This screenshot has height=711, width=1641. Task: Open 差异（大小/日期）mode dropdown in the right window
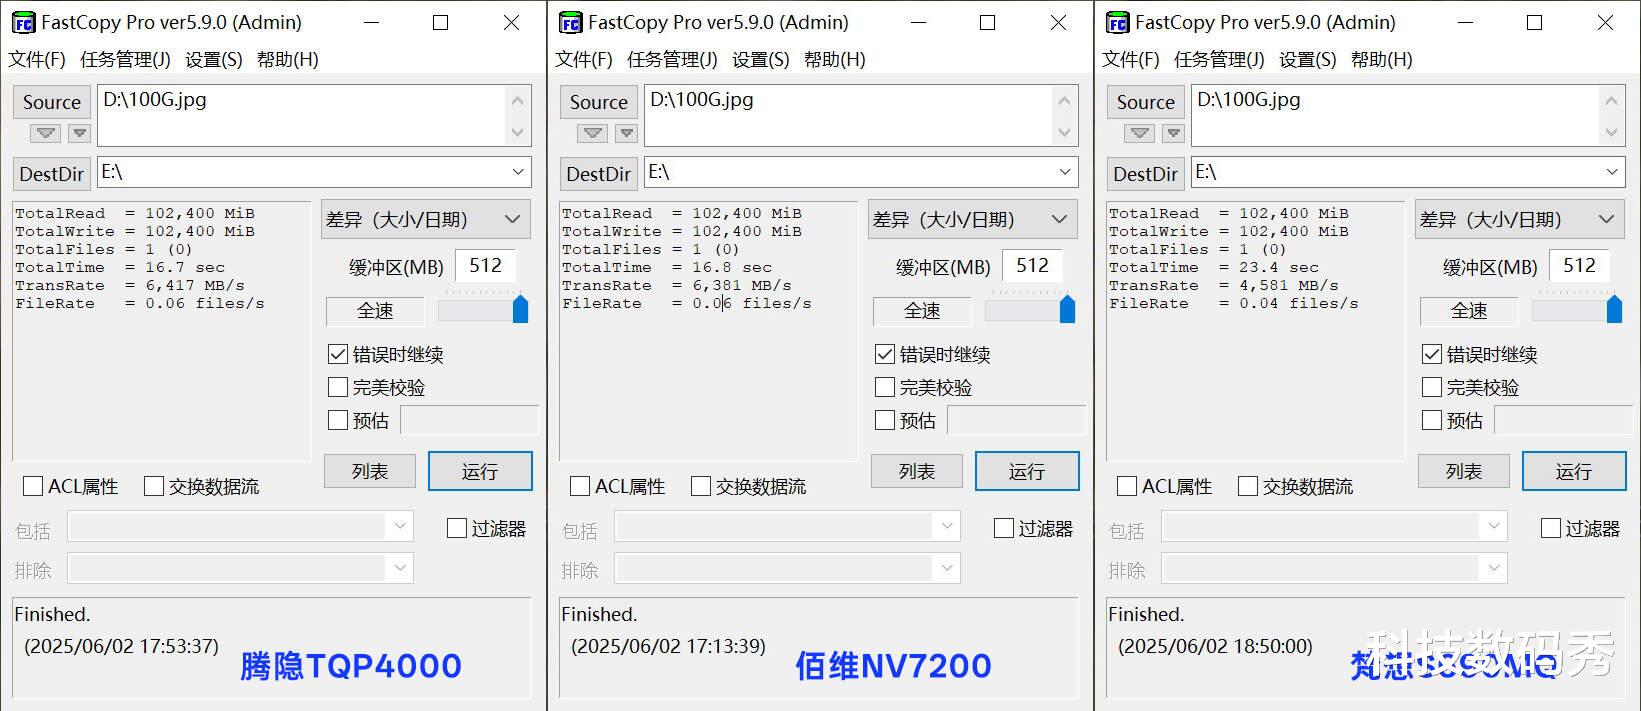(x=1520, y=219)
